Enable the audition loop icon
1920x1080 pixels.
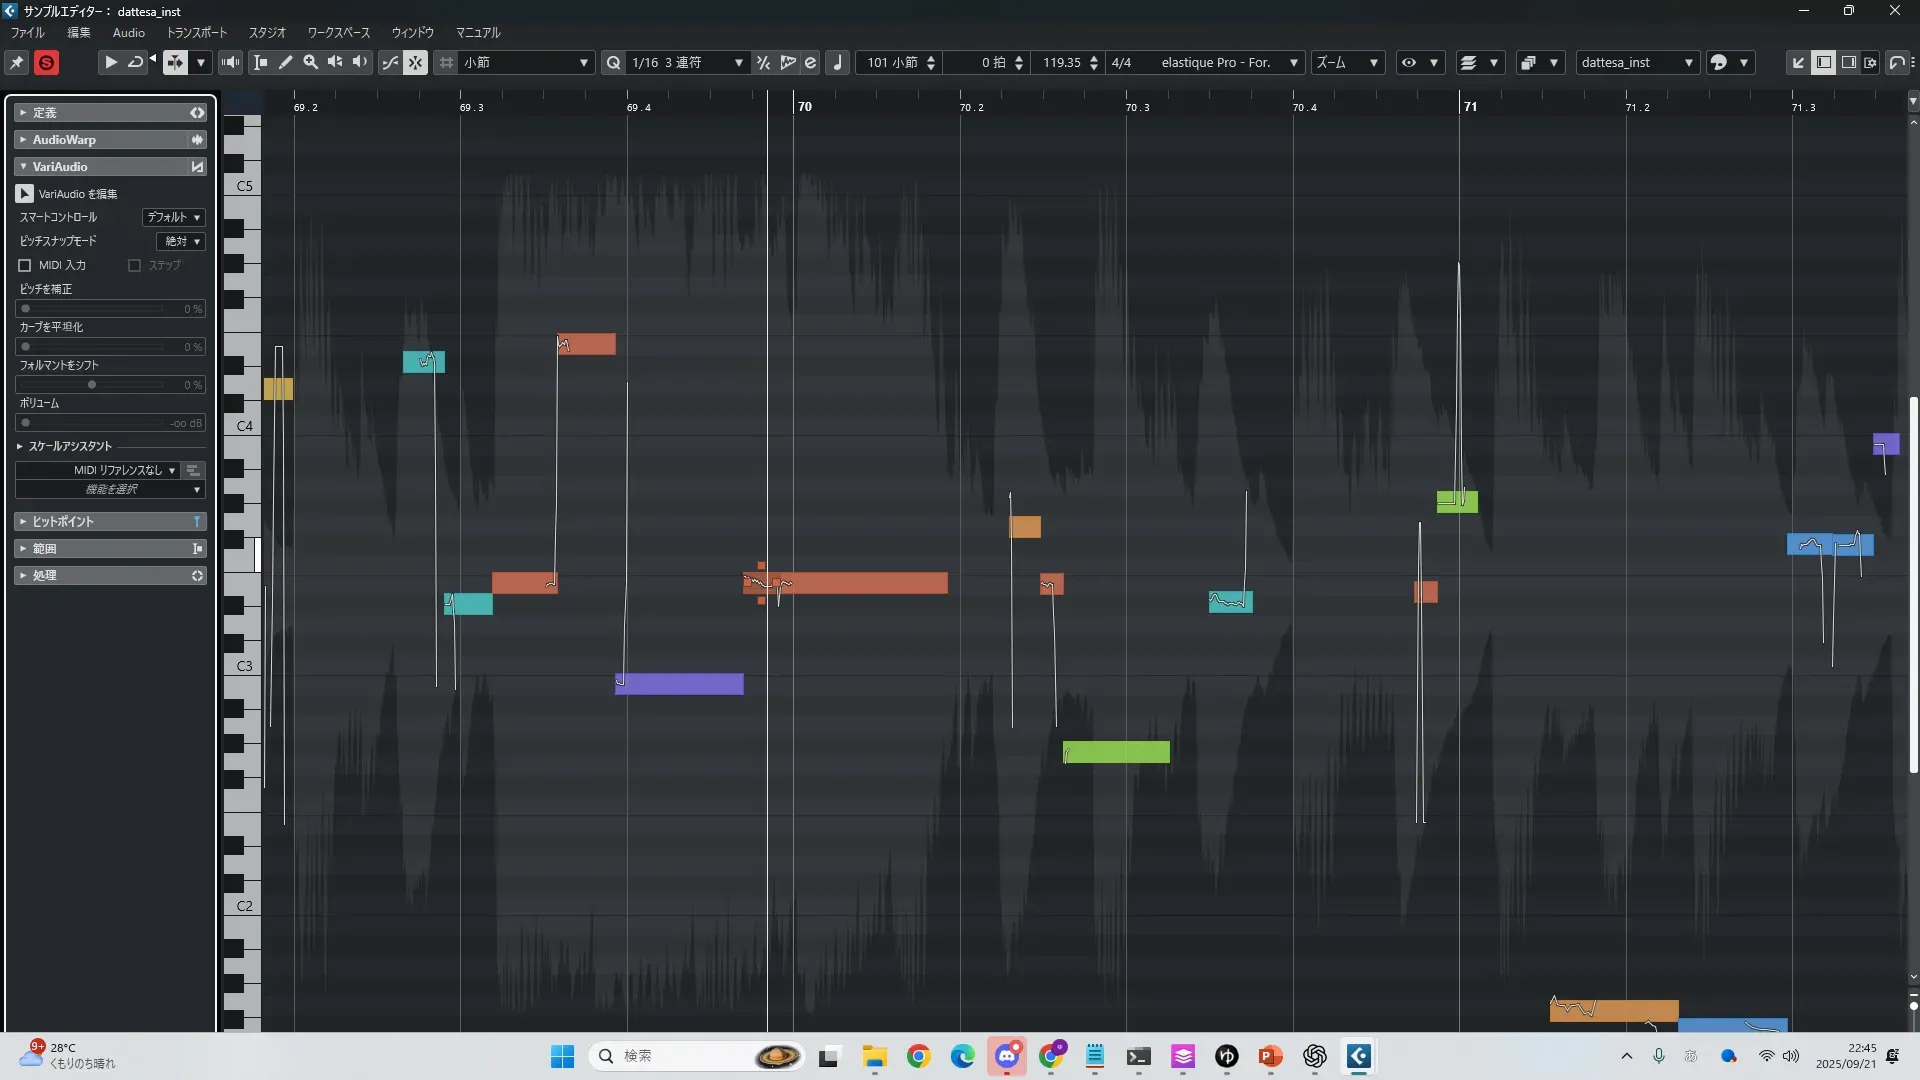pos(135,62)
